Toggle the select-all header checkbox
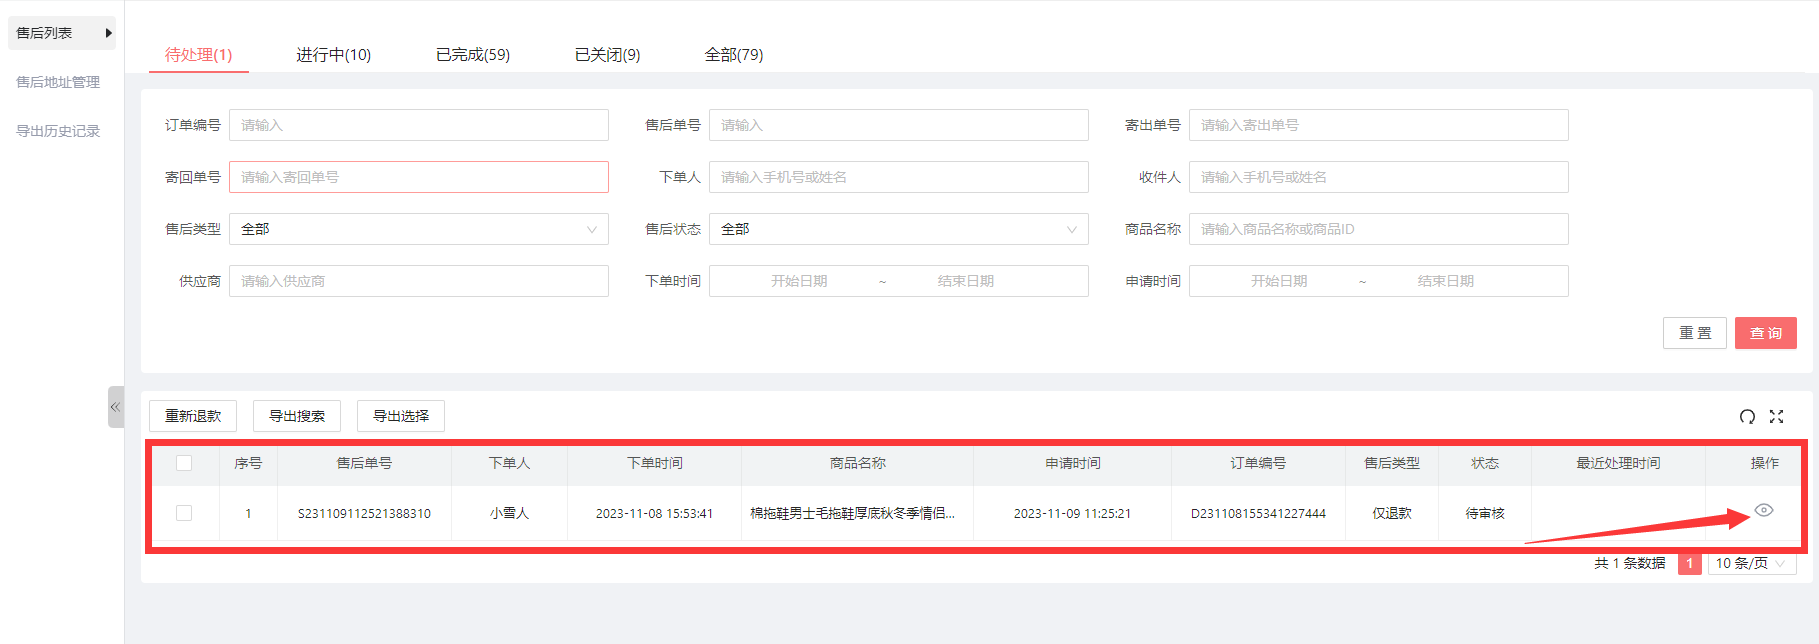 [x=184, y=463]
